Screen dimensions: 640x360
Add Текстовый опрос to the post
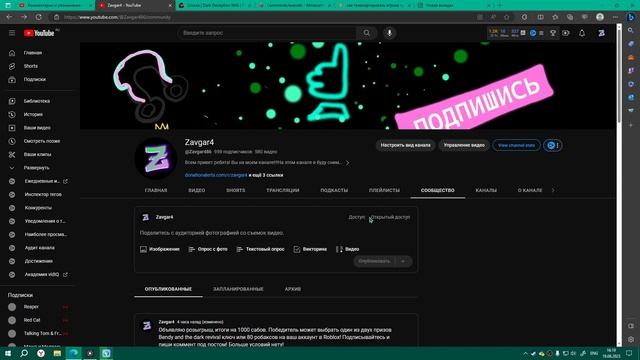260,249
